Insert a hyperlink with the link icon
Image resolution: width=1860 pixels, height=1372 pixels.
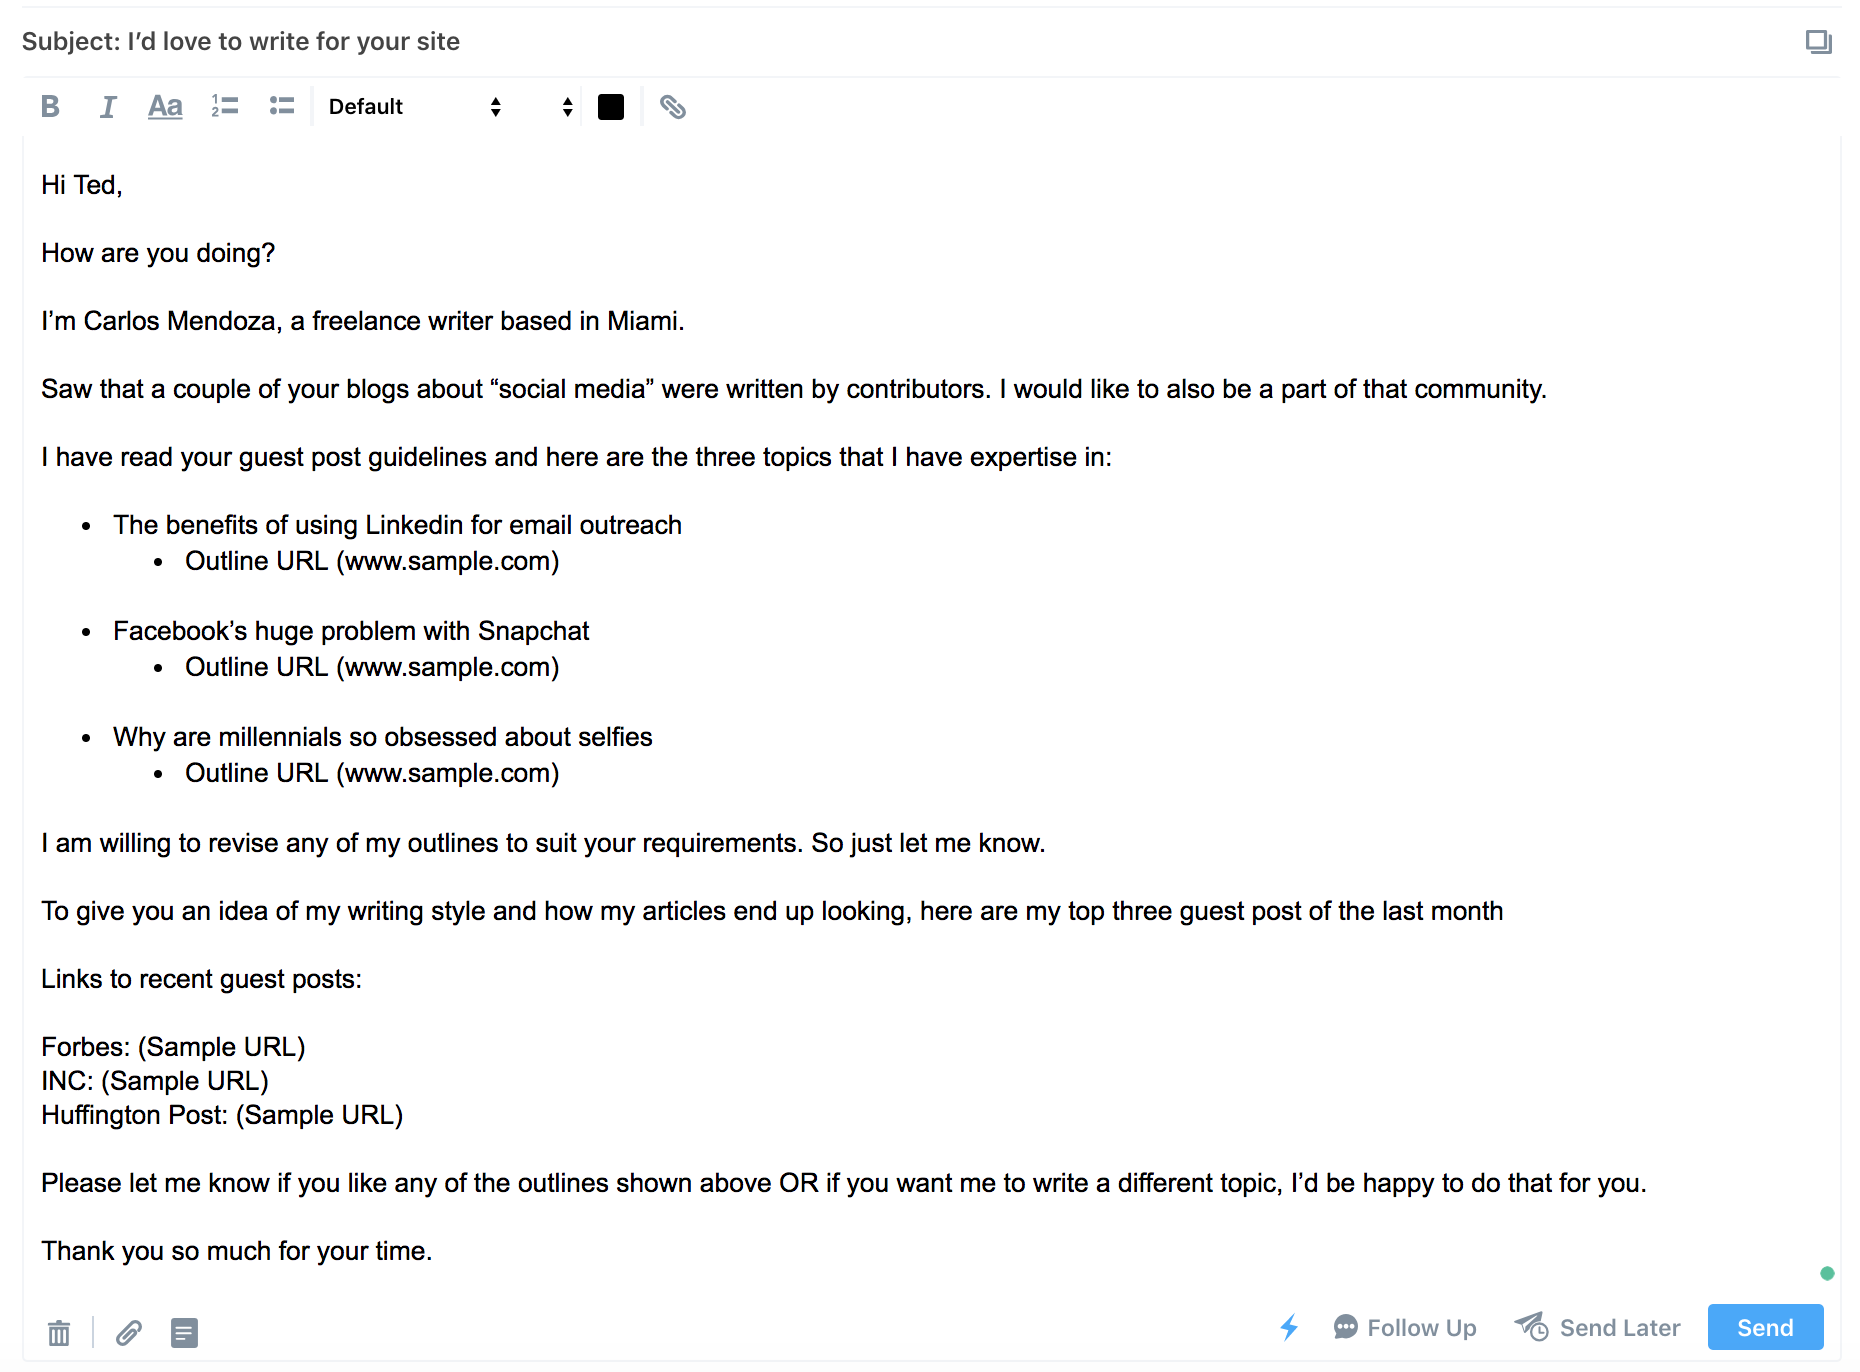[x=672, y=106]
